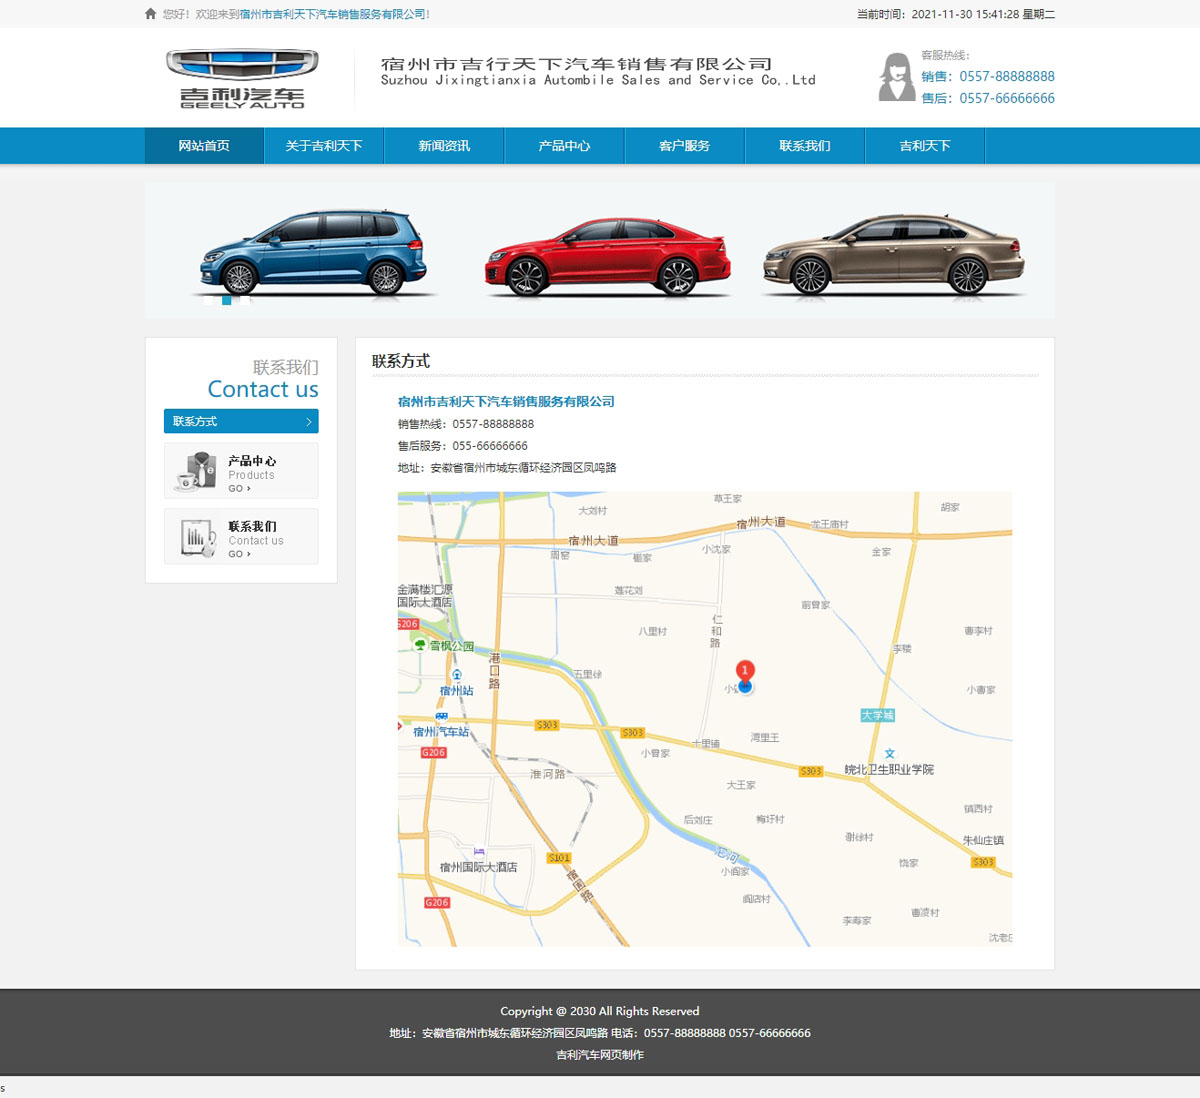Click the 联系方式 sidebar button
Screen dimensions: 1200x1098
(241, 422)
